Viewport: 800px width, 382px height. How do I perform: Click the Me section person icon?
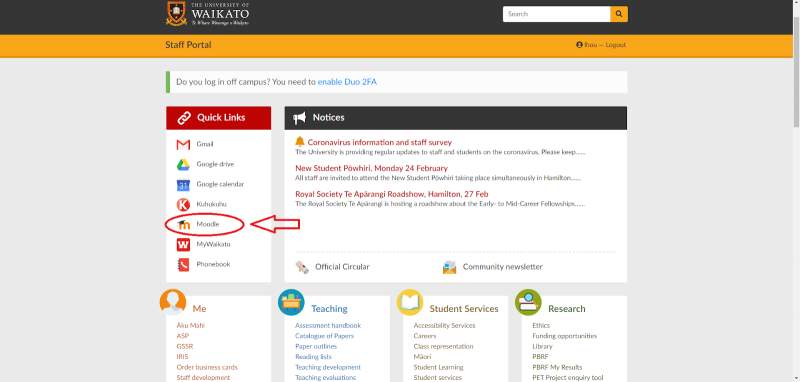tap(173, 302)
